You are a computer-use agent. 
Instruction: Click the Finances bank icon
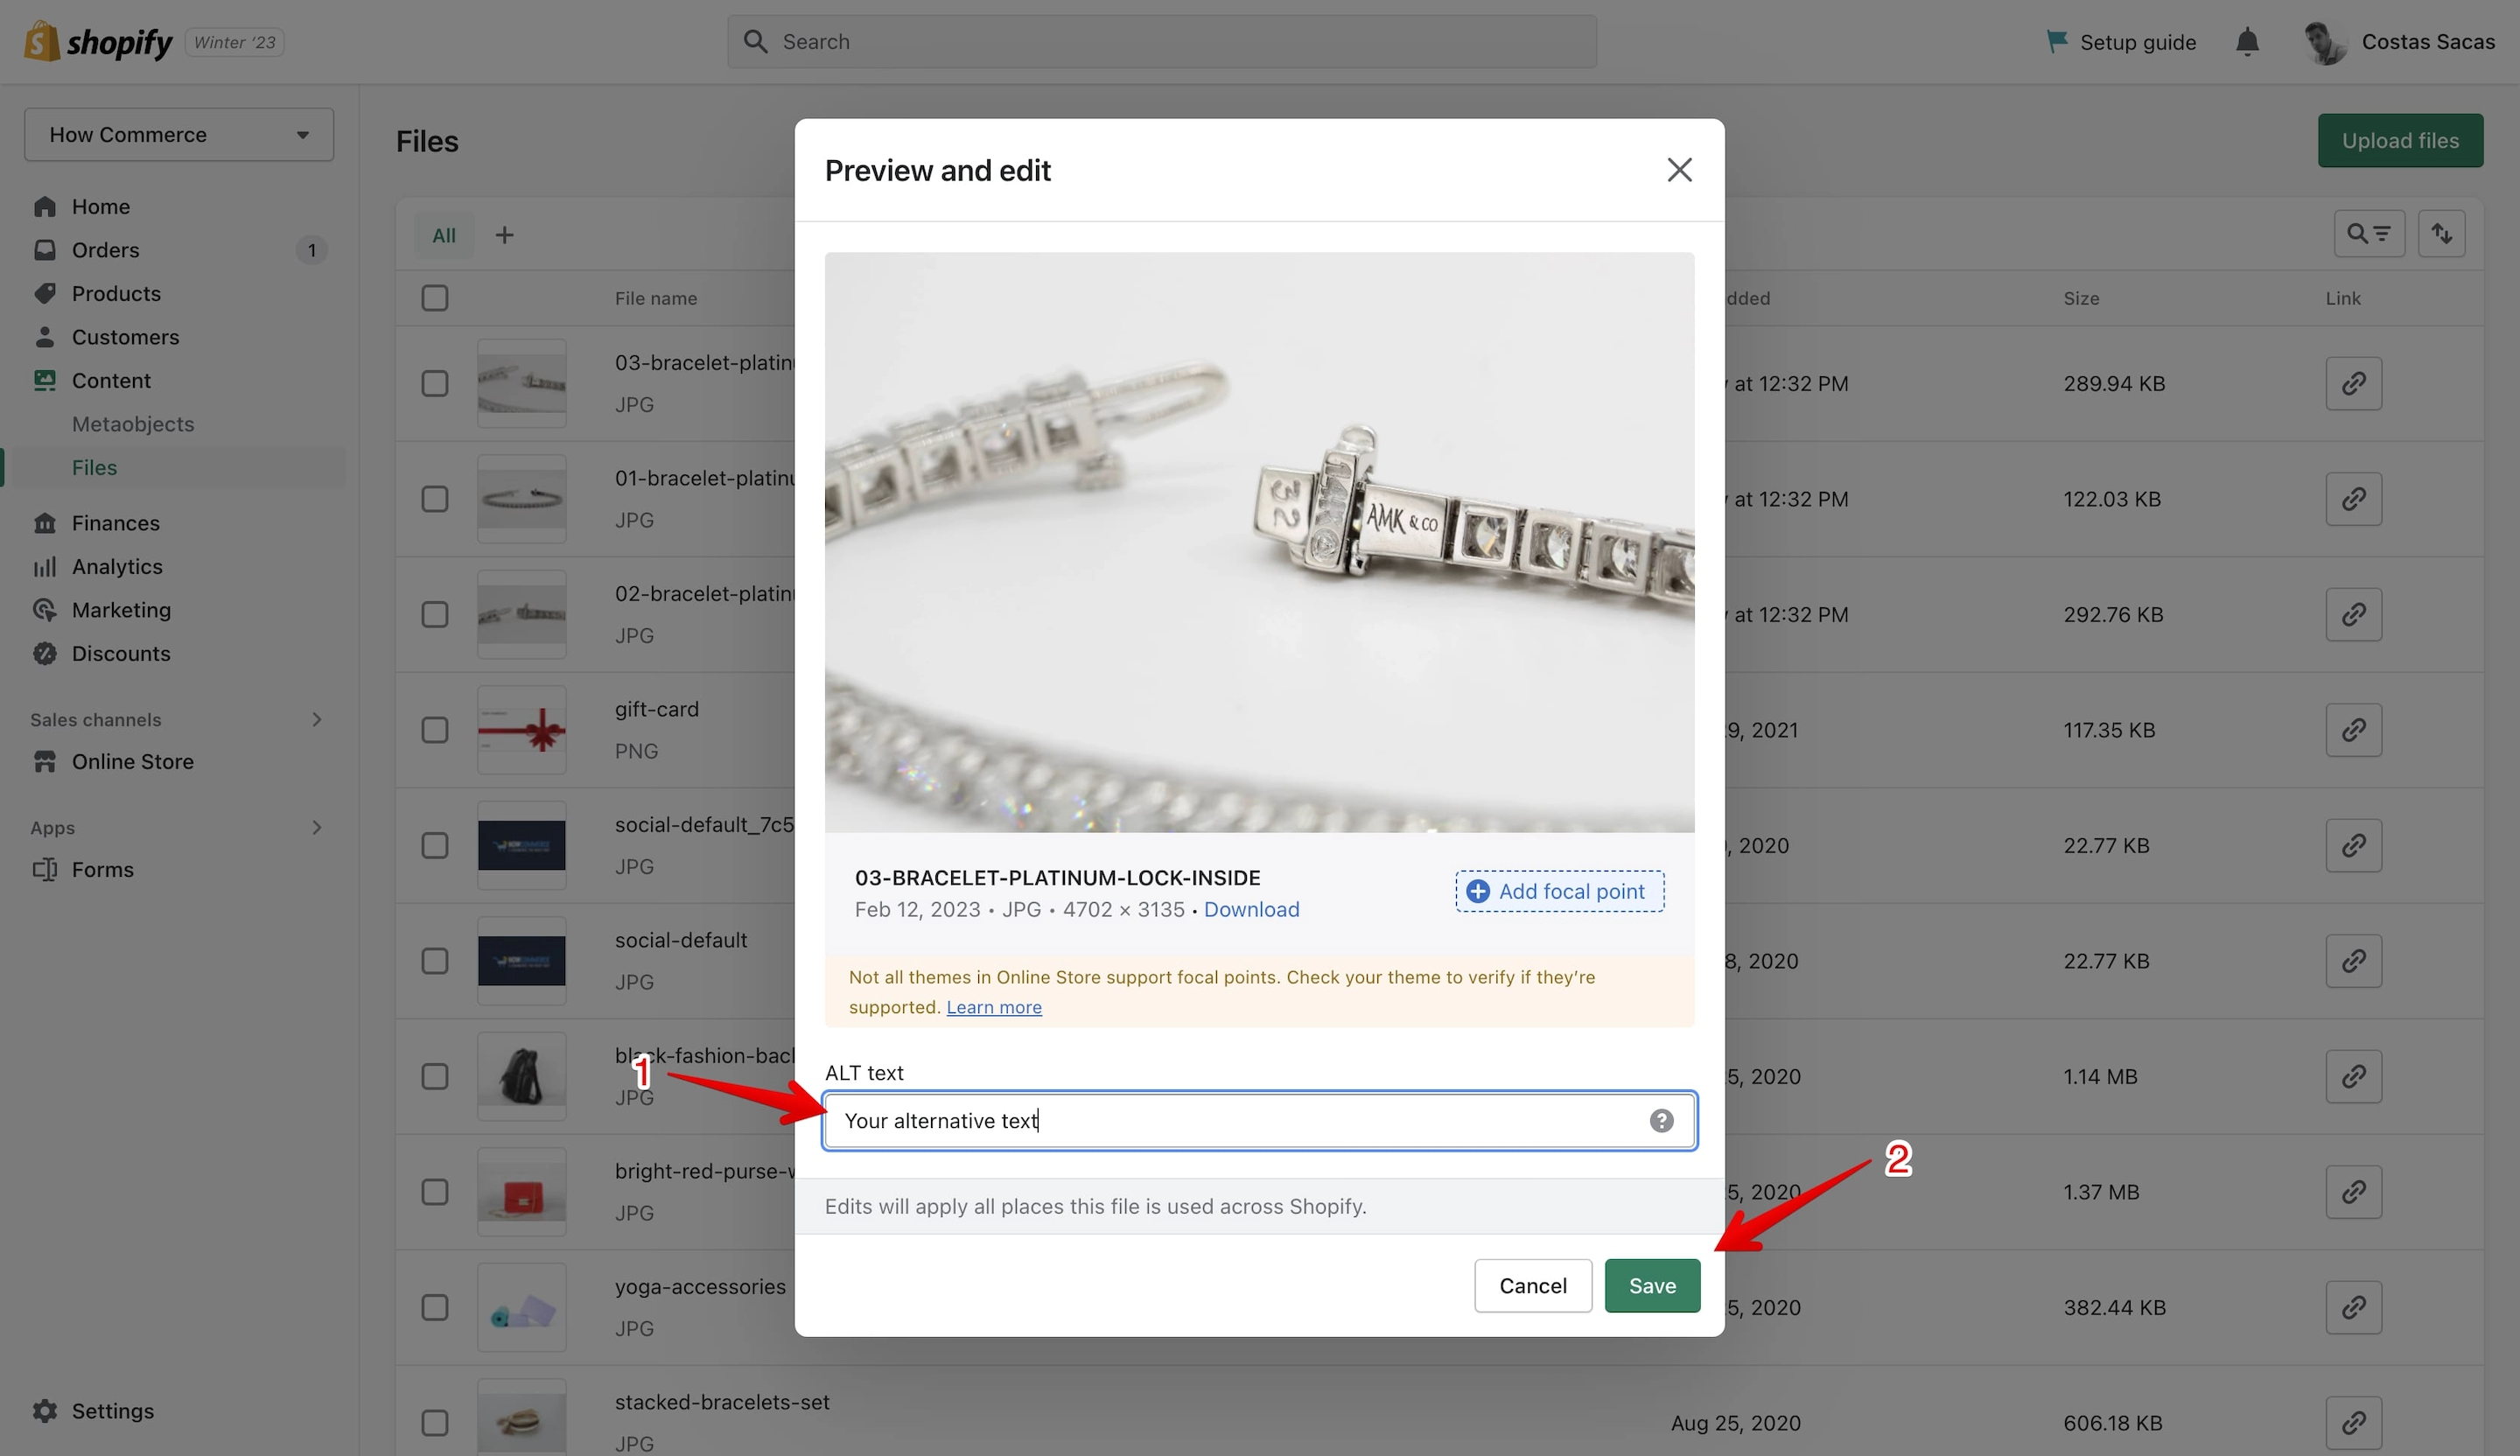(x=44, y=523)
